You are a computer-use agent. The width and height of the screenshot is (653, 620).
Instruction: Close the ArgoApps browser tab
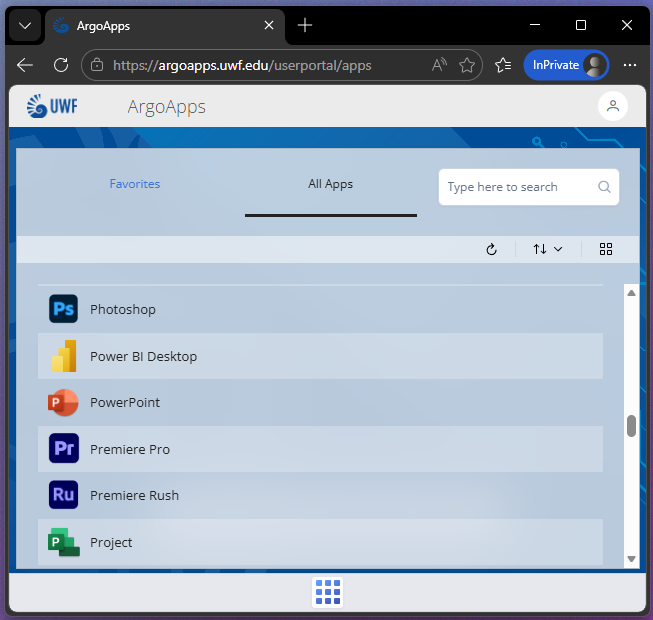[x=269, y=25]
